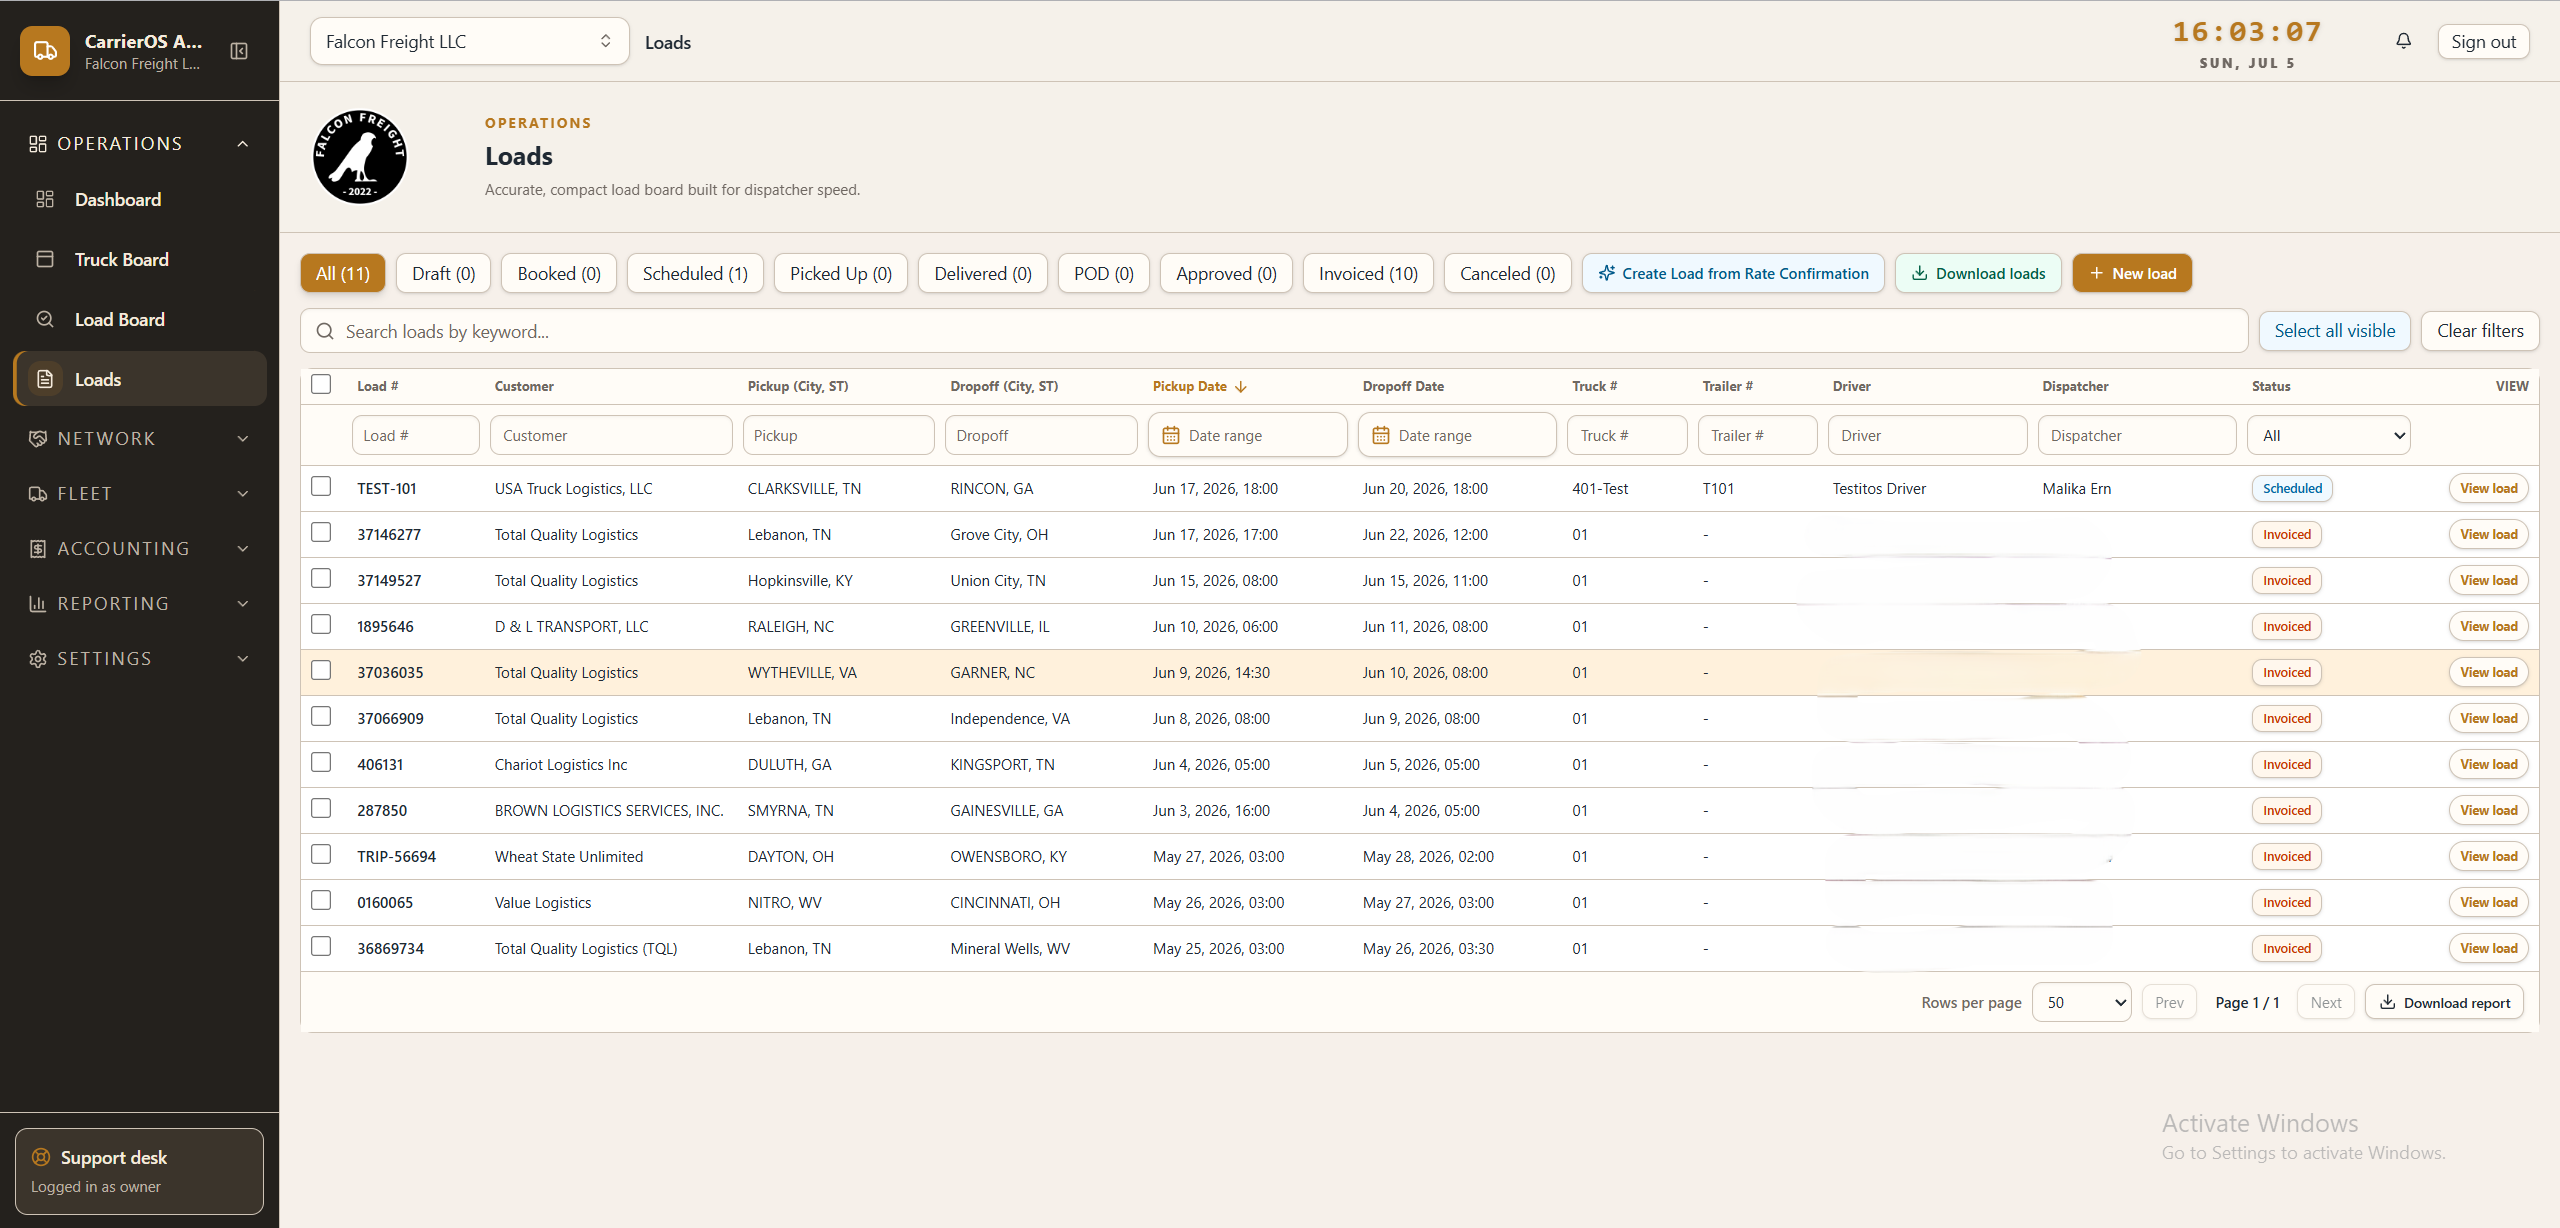Image resolution: width=2560 pixels, height=1228 pixels.
Task: Download report file
Action: pos(2444,1002)
